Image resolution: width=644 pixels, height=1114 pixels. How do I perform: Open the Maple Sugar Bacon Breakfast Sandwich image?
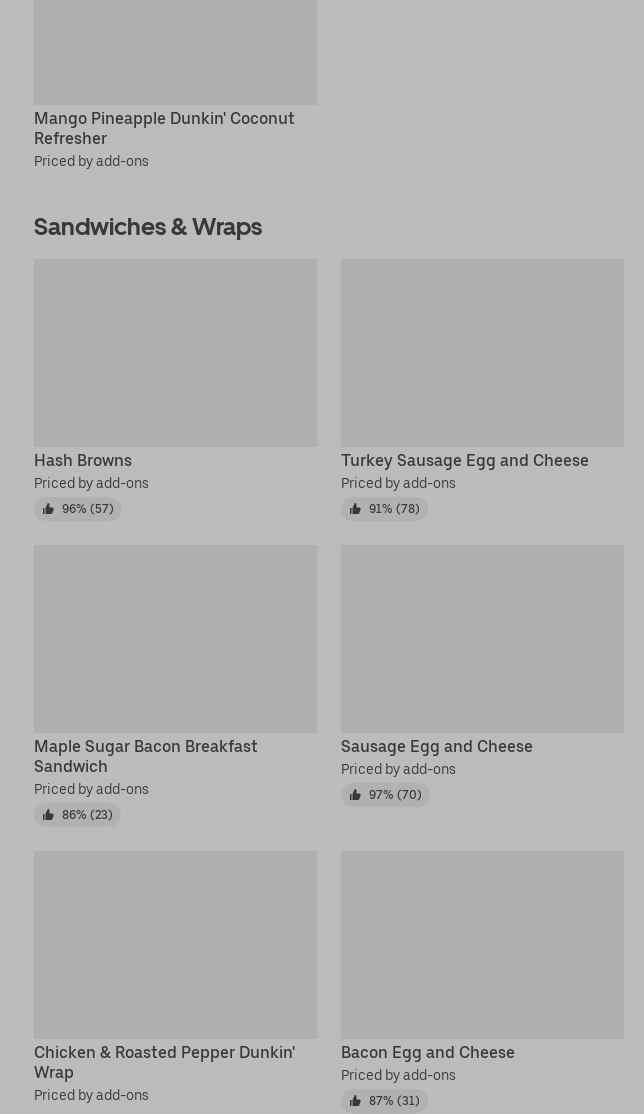[x=176, y=639]
